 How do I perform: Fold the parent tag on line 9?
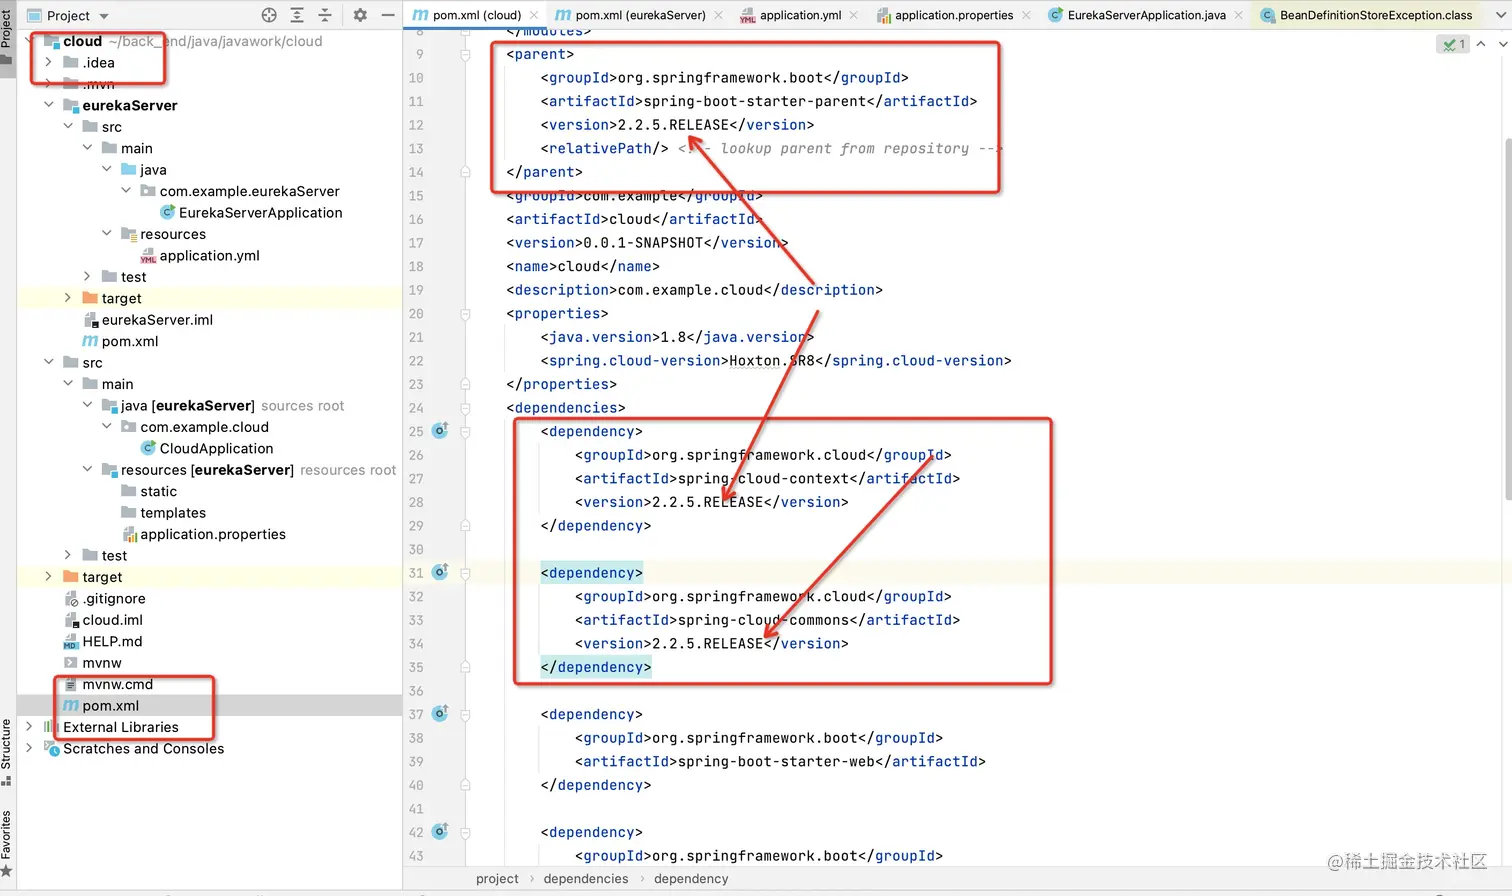(465, 54)
